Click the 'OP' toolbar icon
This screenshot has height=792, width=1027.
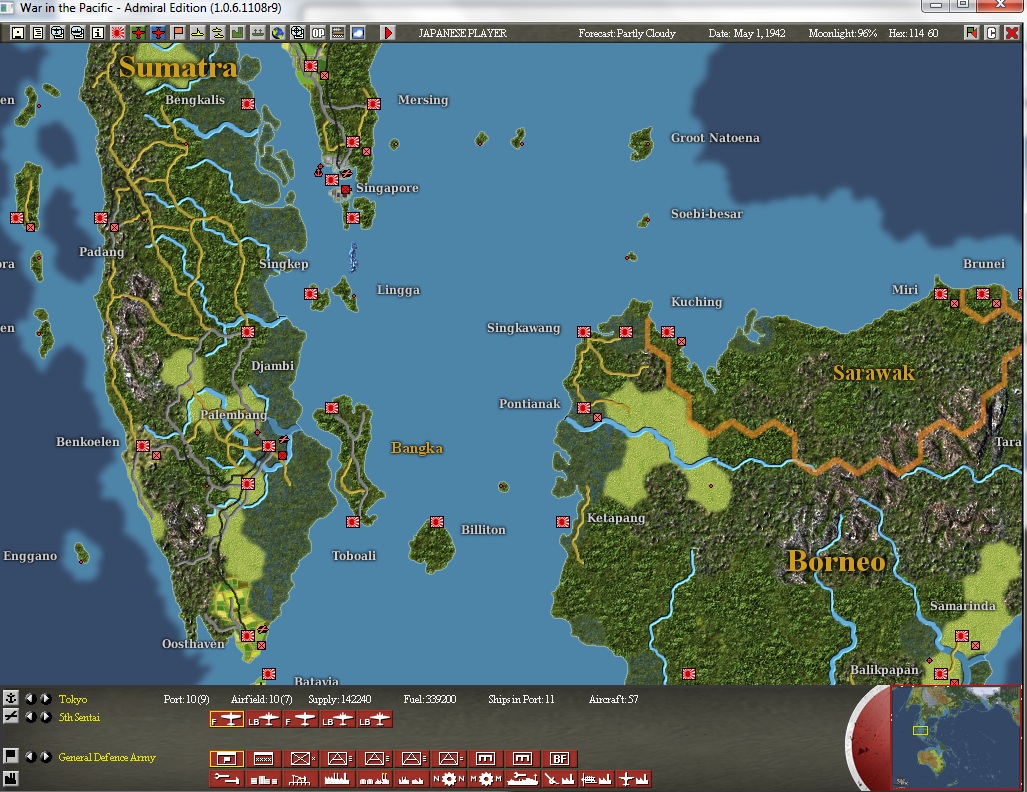click(x=318, y=33)
